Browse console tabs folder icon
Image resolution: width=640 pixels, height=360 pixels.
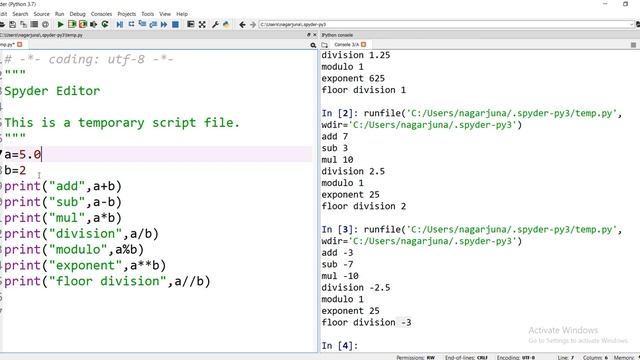click(324, 45)
